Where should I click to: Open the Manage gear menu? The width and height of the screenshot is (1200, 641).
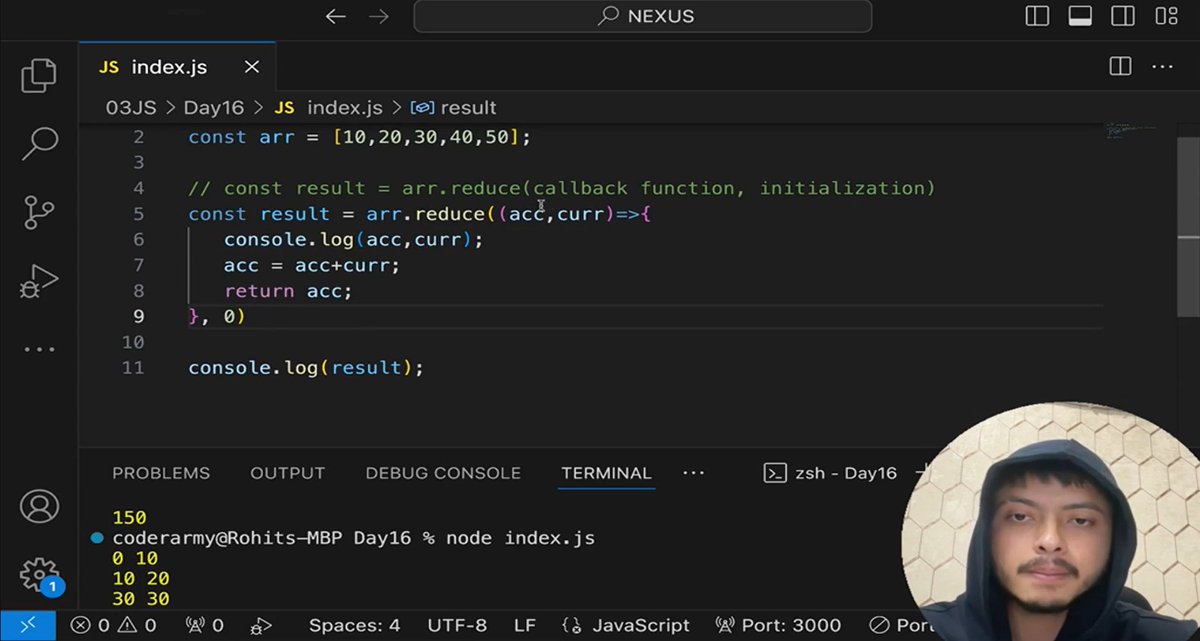click(x=39, y=575)
